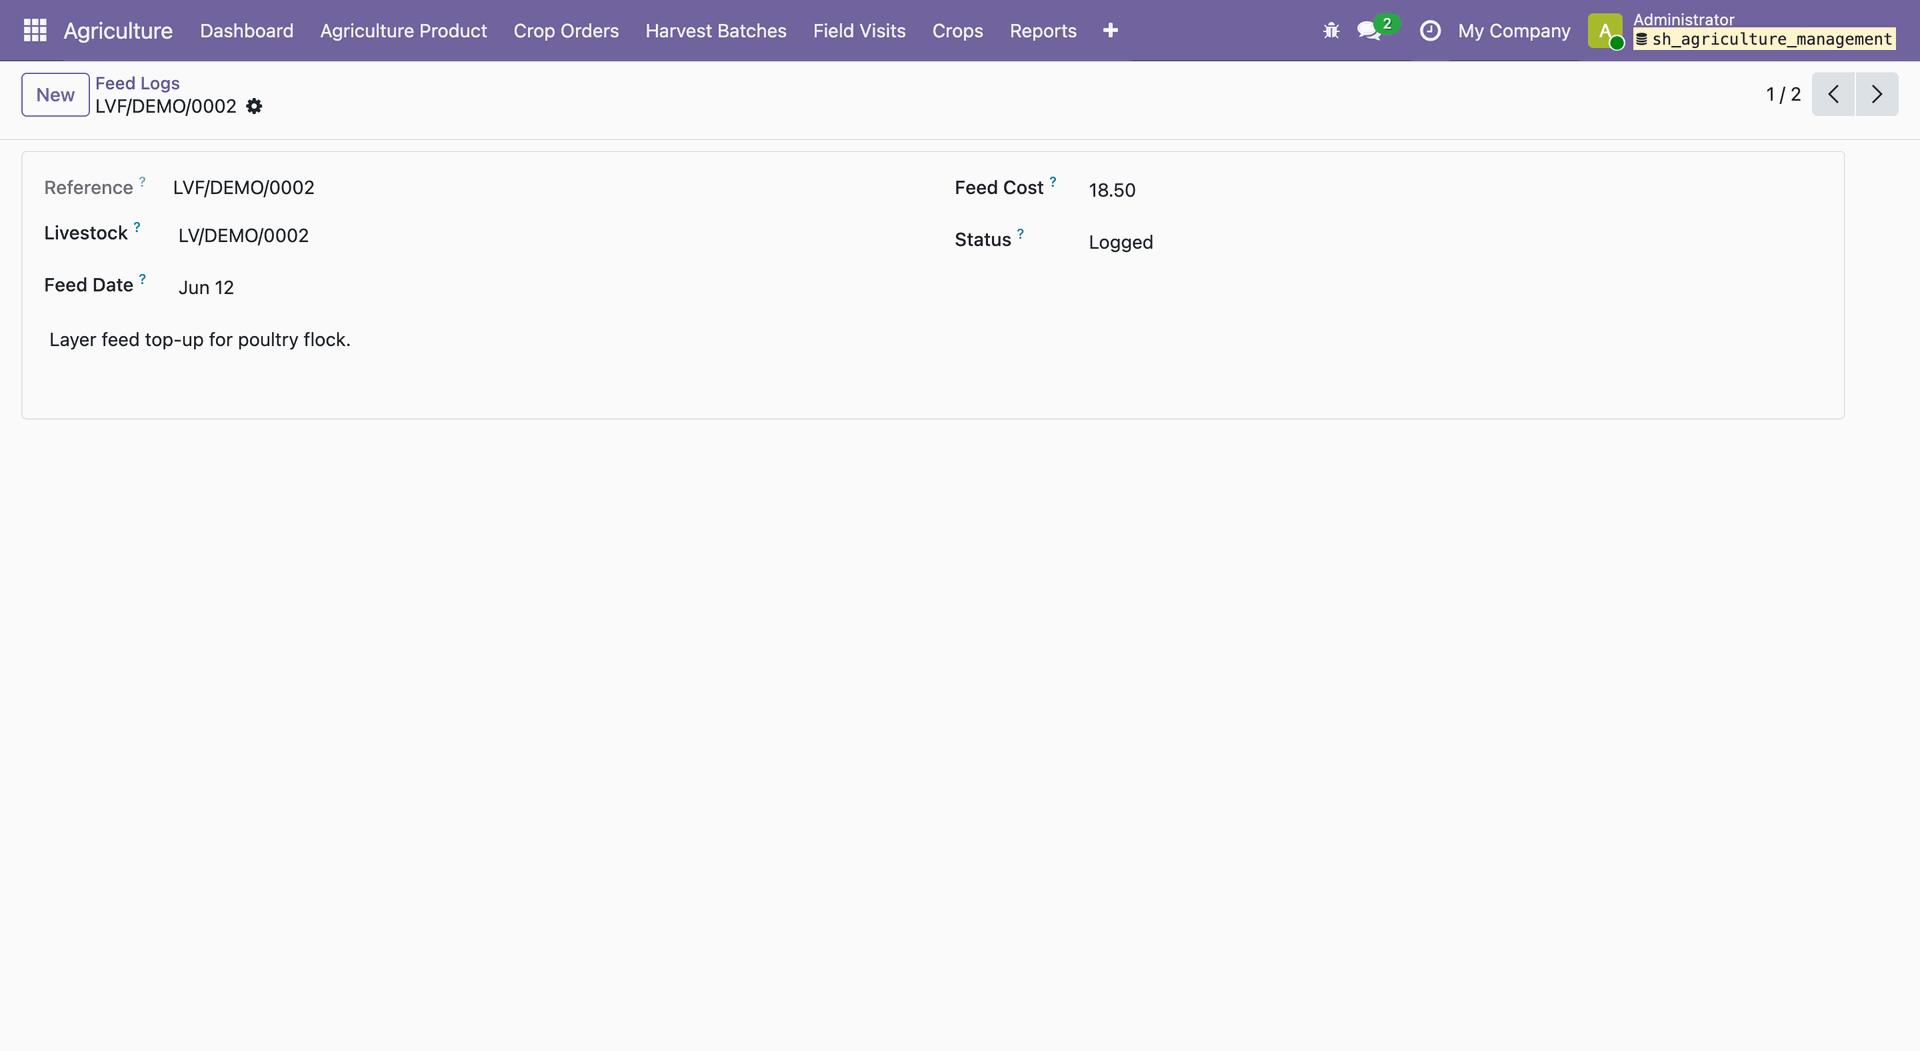Screen dimensions: 1920x1051
Task: Open the Reports menu
Action: 1043,31
